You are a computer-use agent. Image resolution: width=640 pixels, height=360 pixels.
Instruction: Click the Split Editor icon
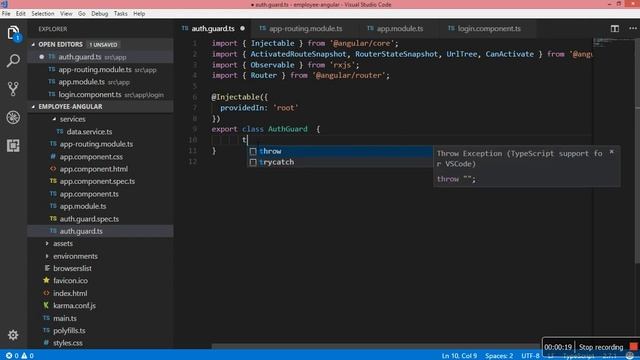click(615, 29)
